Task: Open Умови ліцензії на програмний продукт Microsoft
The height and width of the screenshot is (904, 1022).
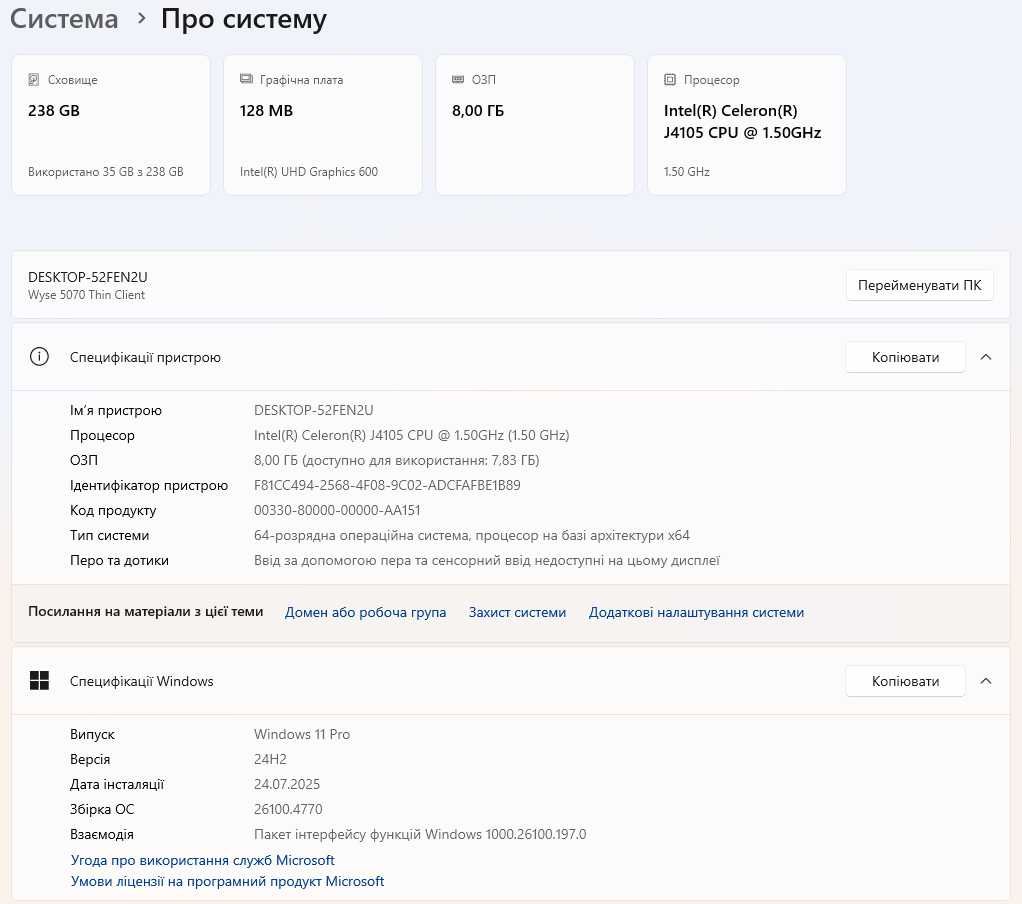Action: tap(227, 881)
